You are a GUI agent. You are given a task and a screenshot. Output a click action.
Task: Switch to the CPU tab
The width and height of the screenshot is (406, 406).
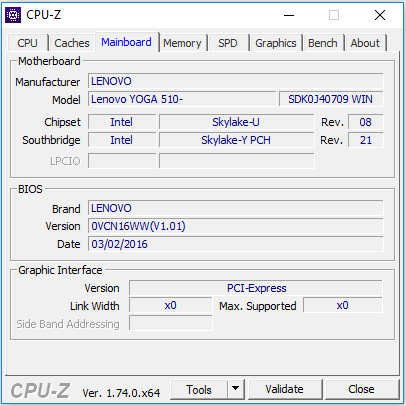click(27, 43)
